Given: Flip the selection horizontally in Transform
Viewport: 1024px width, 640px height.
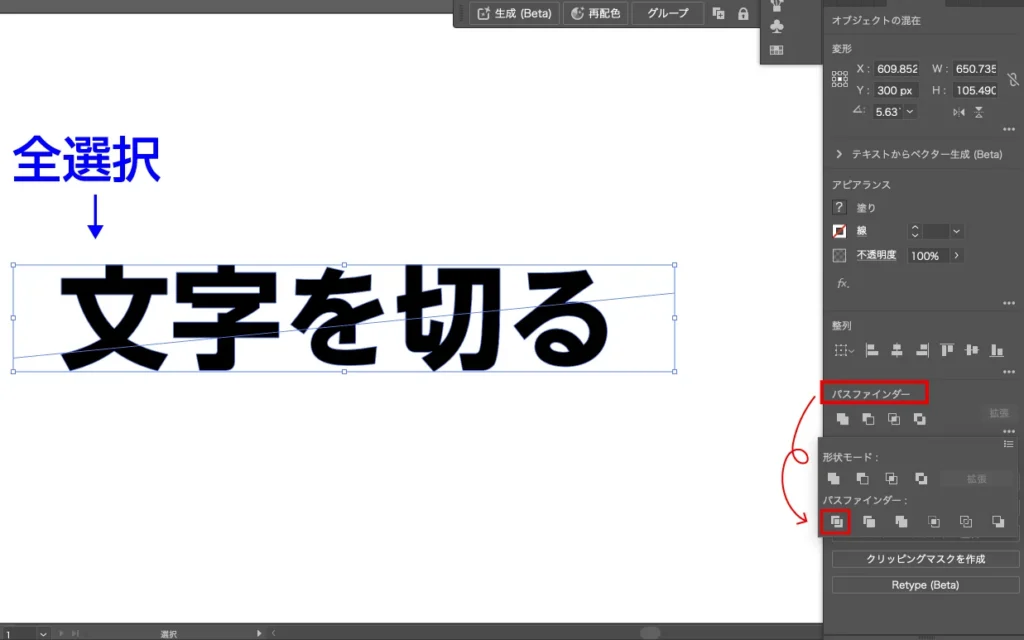Looking at the screenshot, I should click(959, 112).
